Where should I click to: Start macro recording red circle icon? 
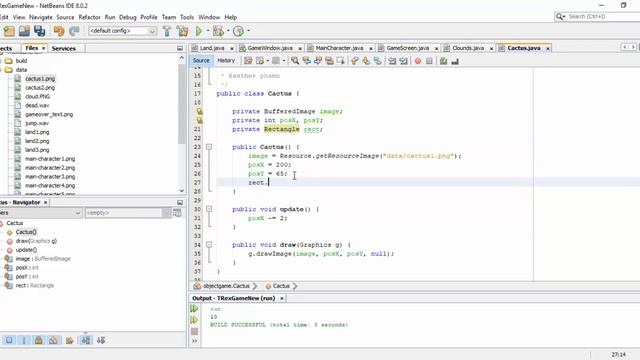pyautogui.click(x=418, y=61)
